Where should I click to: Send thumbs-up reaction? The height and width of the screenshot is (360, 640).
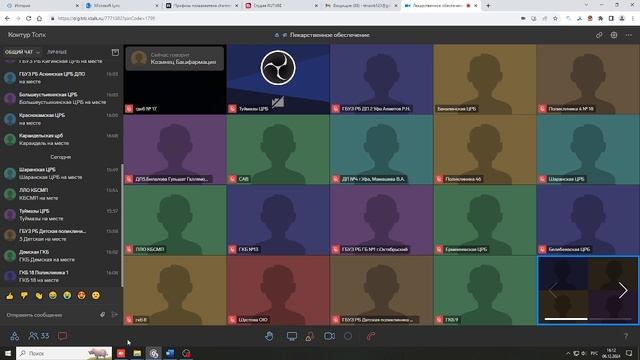tap(10, 296)
